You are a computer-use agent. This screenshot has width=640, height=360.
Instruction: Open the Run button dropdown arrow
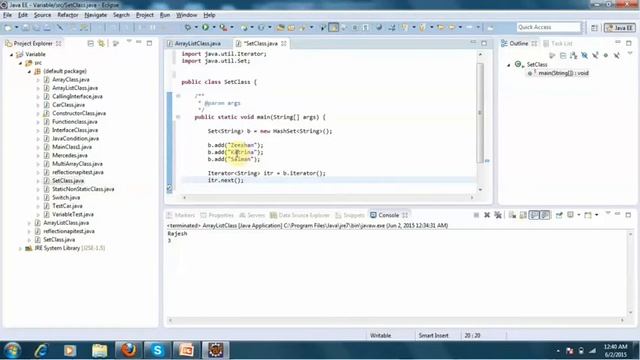(214, 27)
